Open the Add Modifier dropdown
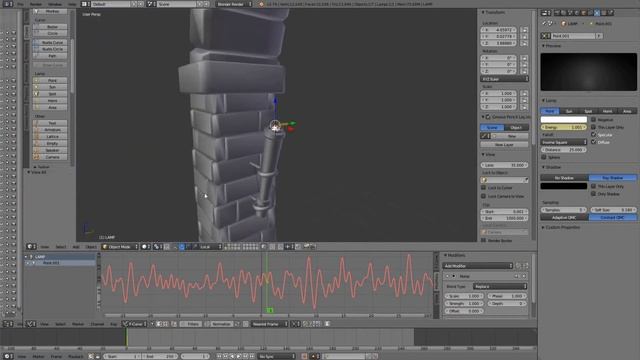 pyautogui.click(x=478, y=266)
